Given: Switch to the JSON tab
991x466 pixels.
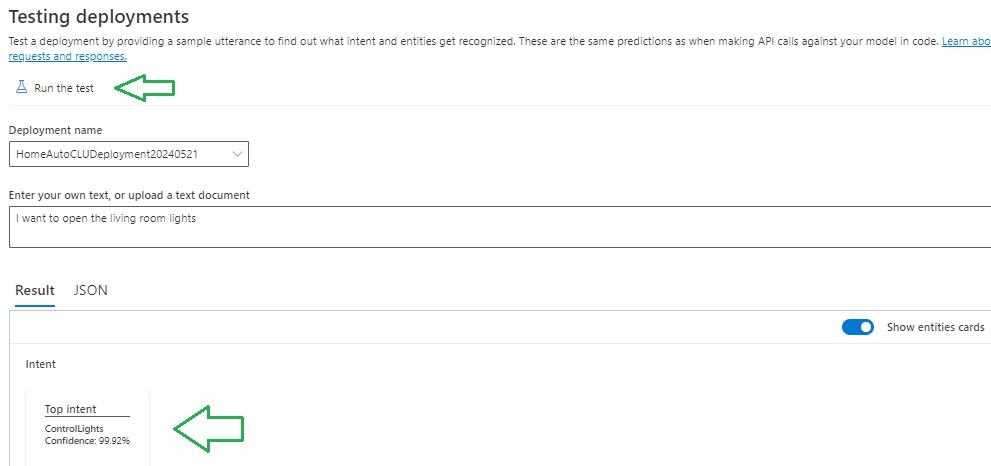Looking at the screenshot, I should point(90,290).
